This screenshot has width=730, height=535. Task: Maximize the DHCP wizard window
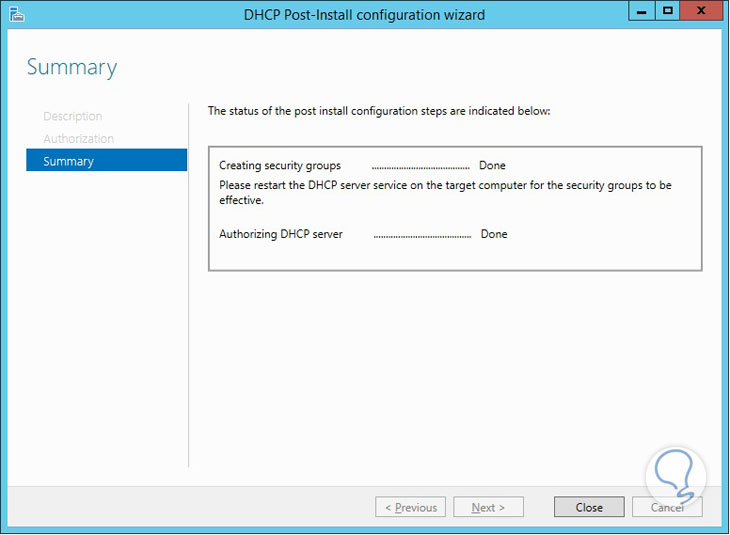[668, 12]
